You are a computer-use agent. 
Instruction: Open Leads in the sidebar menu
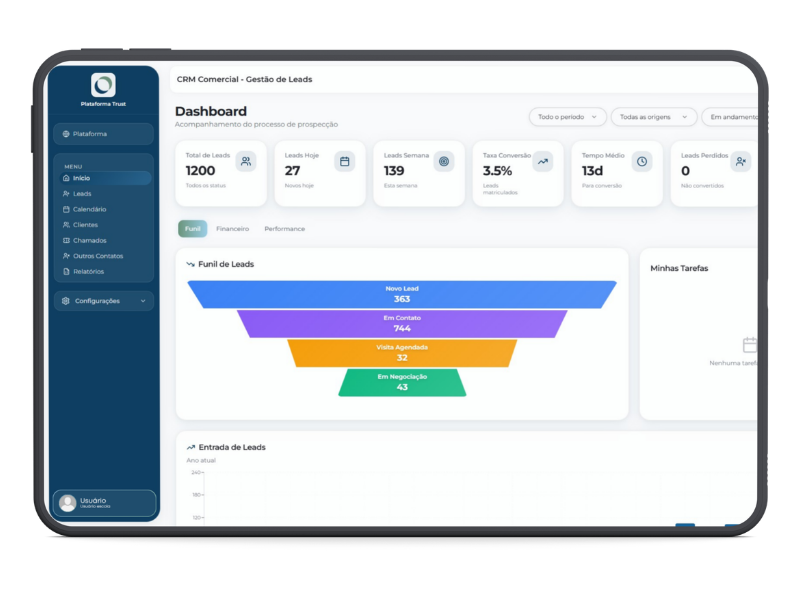click(x=105, y=194)
